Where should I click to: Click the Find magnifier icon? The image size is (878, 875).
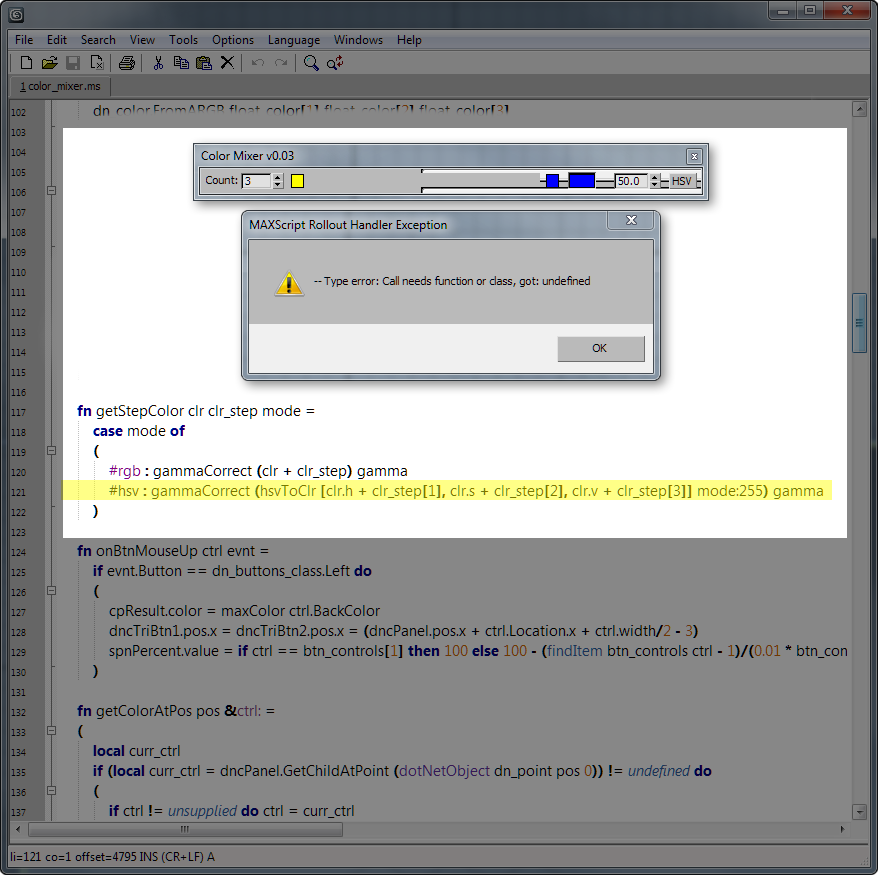[312, 63]
